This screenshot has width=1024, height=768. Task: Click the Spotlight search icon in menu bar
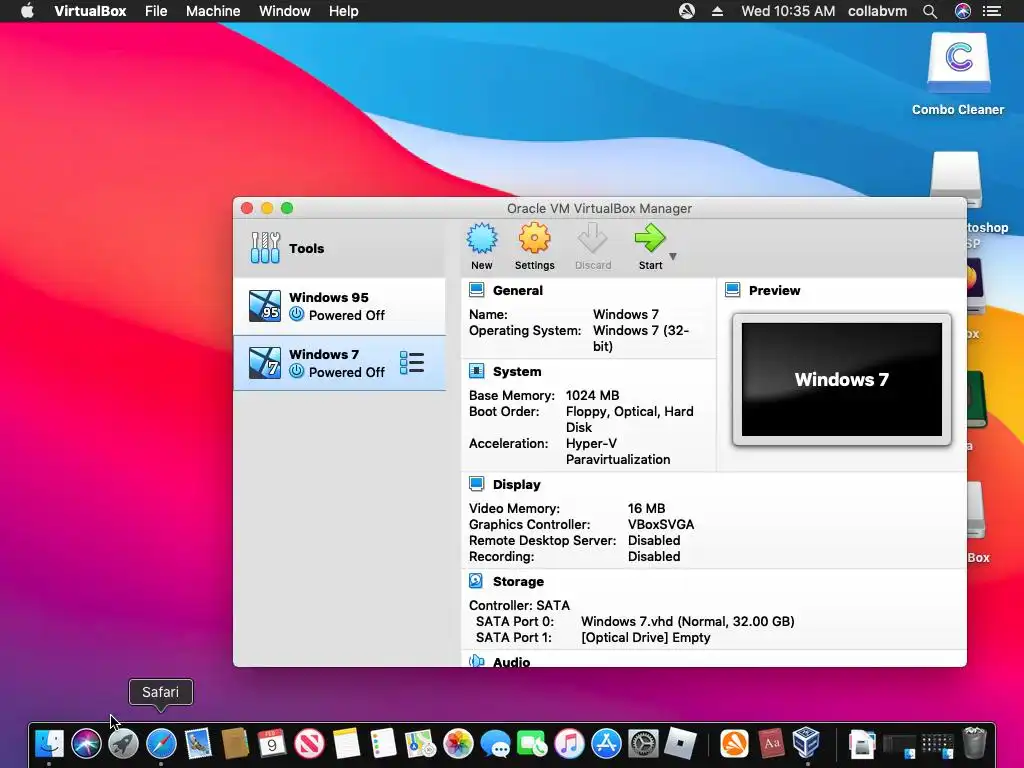930,11
